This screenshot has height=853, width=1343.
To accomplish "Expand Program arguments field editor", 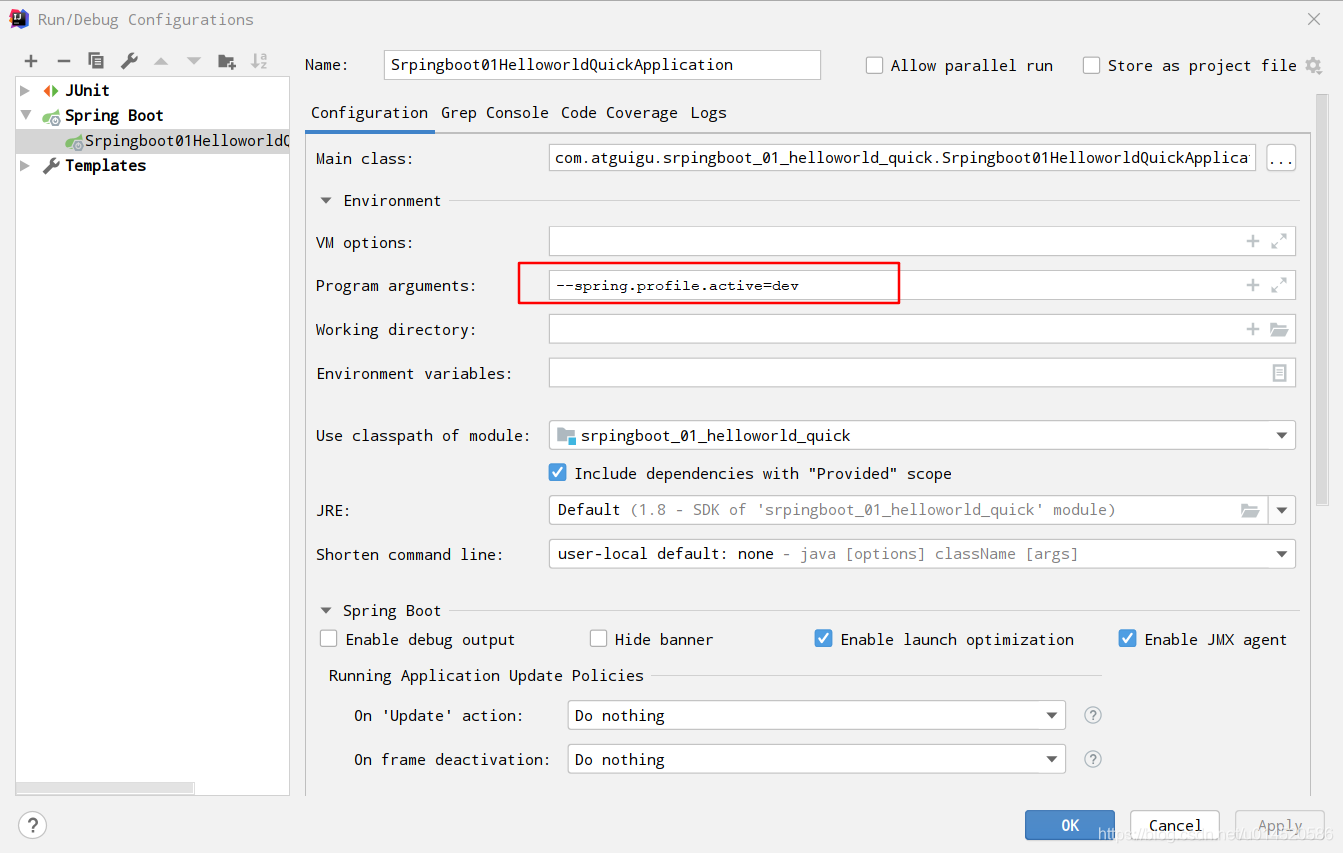I will tap(1279, 285).
